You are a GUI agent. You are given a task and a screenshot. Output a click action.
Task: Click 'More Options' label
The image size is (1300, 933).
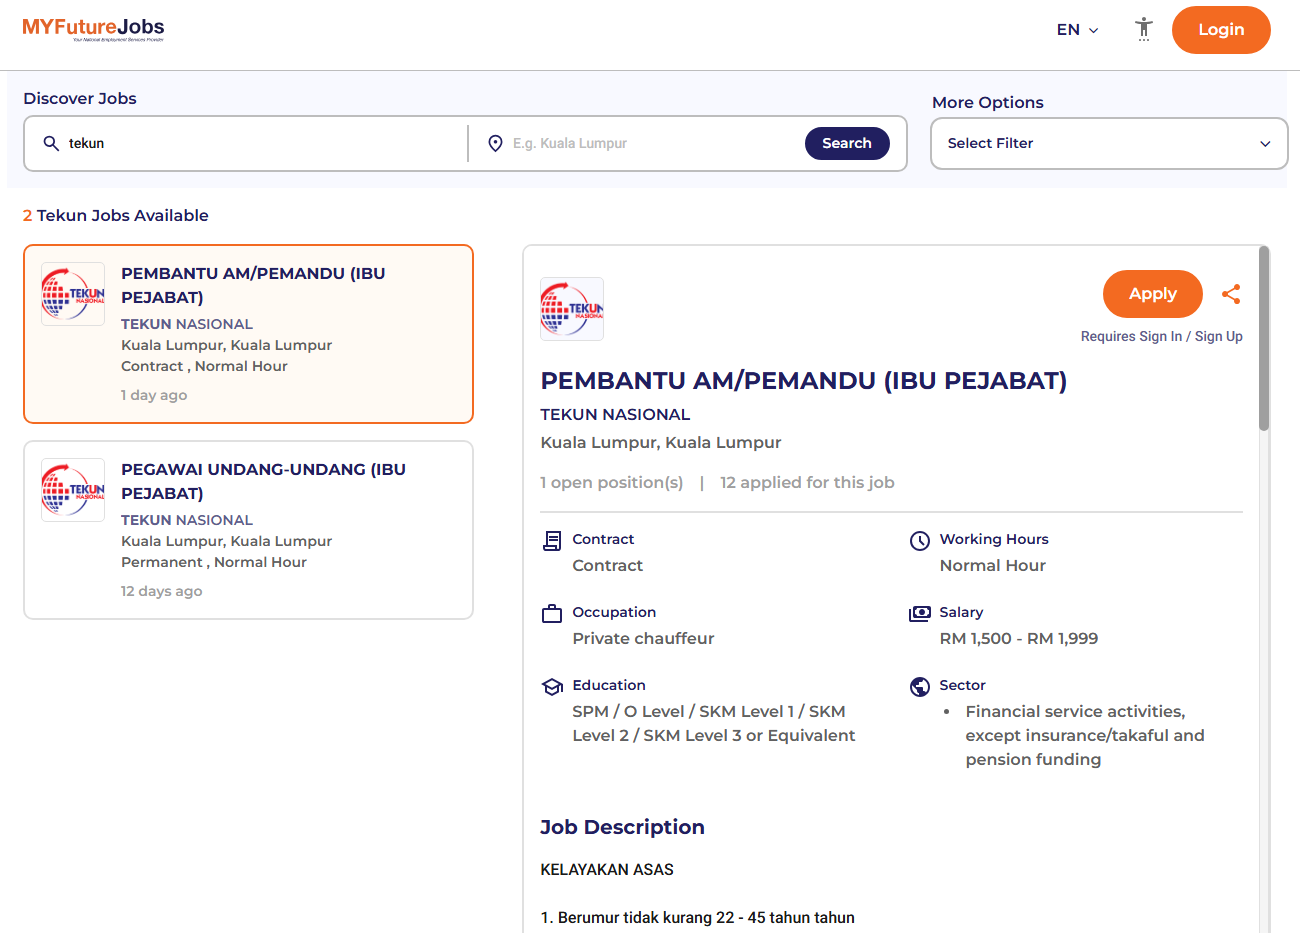pyautogui.click(x=988, y=102)
